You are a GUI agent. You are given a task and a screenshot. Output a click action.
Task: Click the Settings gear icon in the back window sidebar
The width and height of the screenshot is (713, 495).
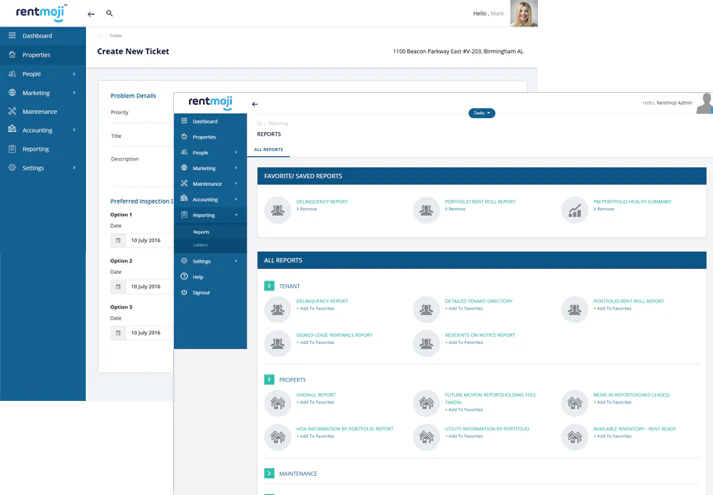point(12,167)
